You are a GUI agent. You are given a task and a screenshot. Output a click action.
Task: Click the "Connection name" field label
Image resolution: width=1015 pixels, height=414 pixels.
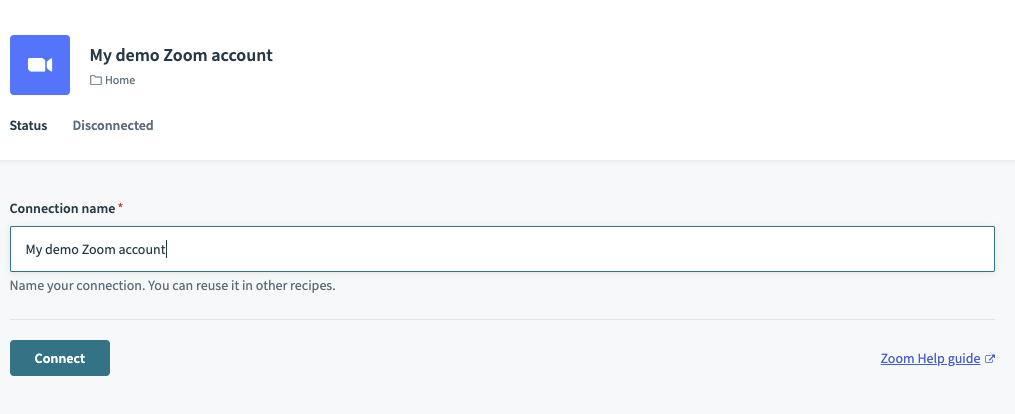(x=63, y=208)
